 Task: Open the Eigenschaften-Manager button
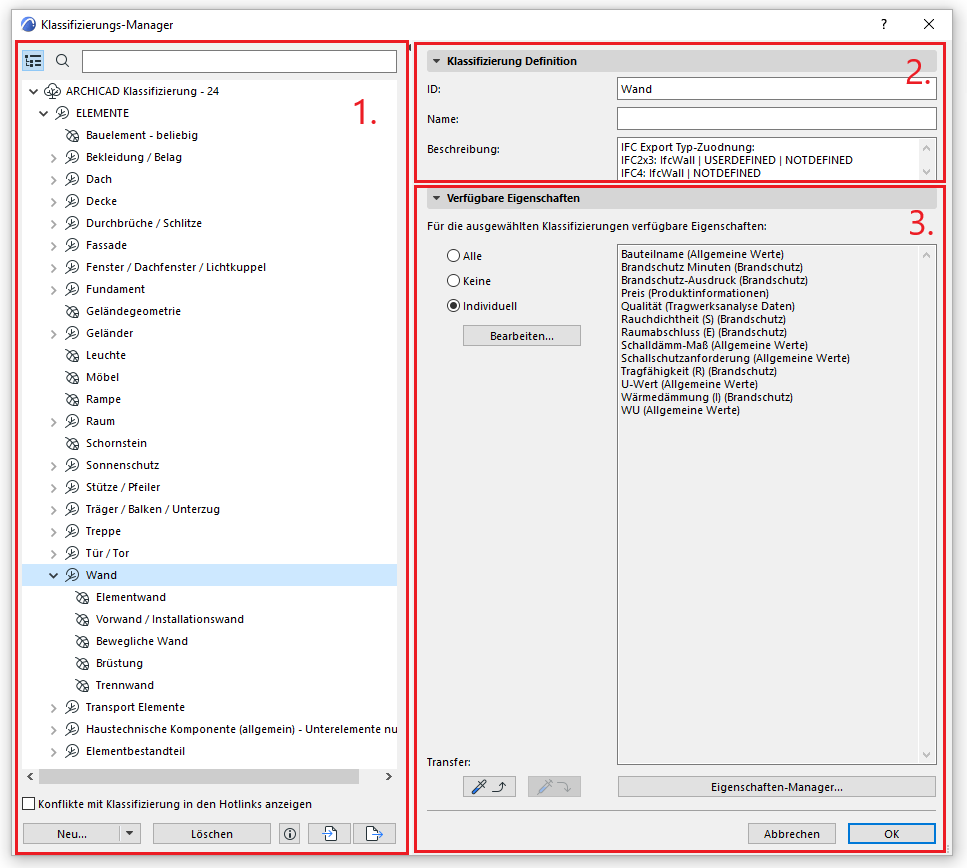tap(776, 787)
